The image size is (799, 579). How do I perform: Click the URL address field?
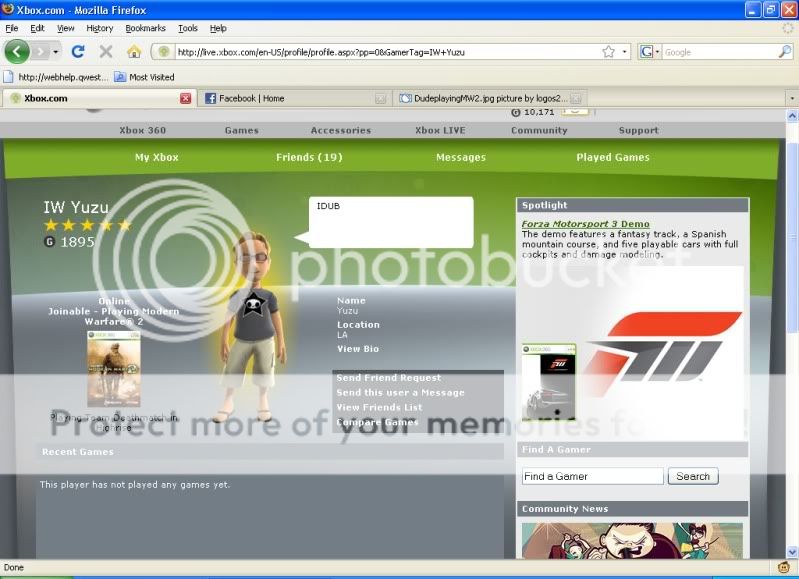click(x=387, y=52)
